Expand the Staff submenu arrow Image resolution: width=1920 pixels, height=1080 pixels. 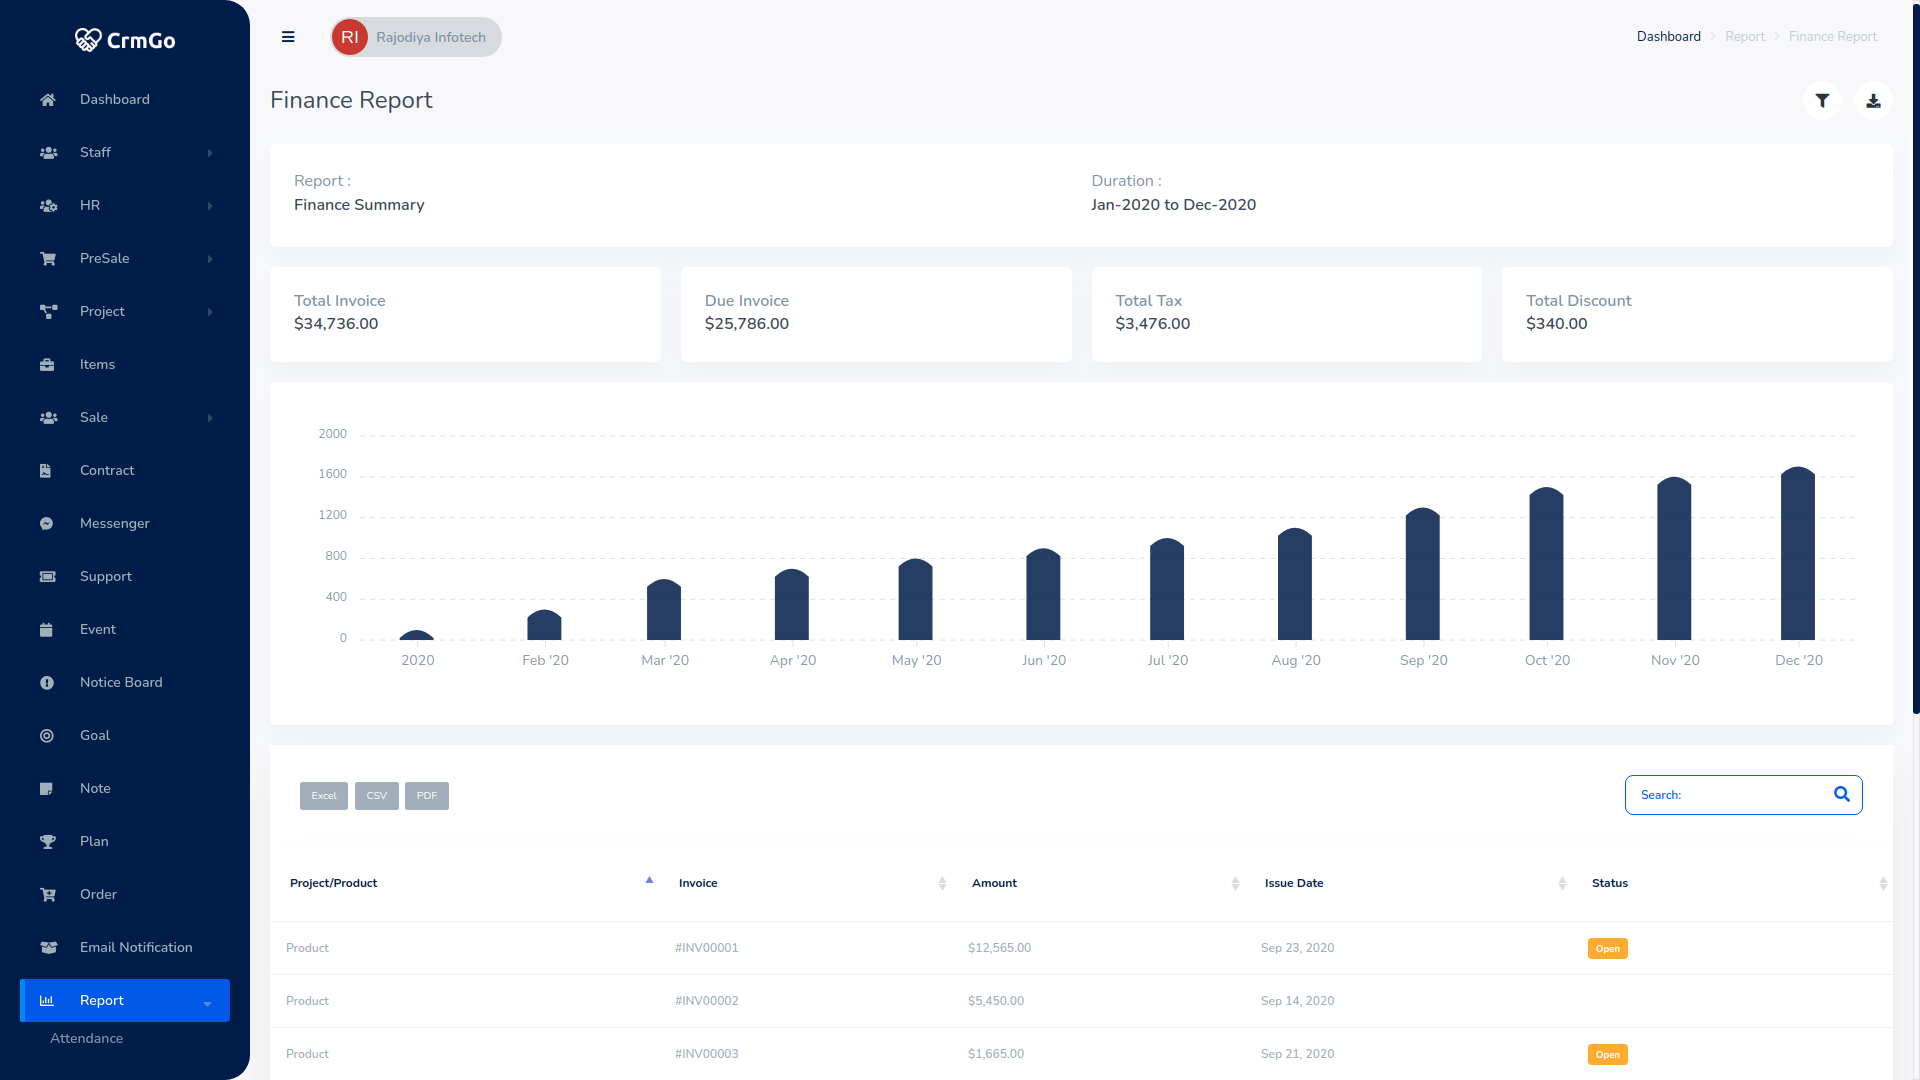click(x=210, y=153)
